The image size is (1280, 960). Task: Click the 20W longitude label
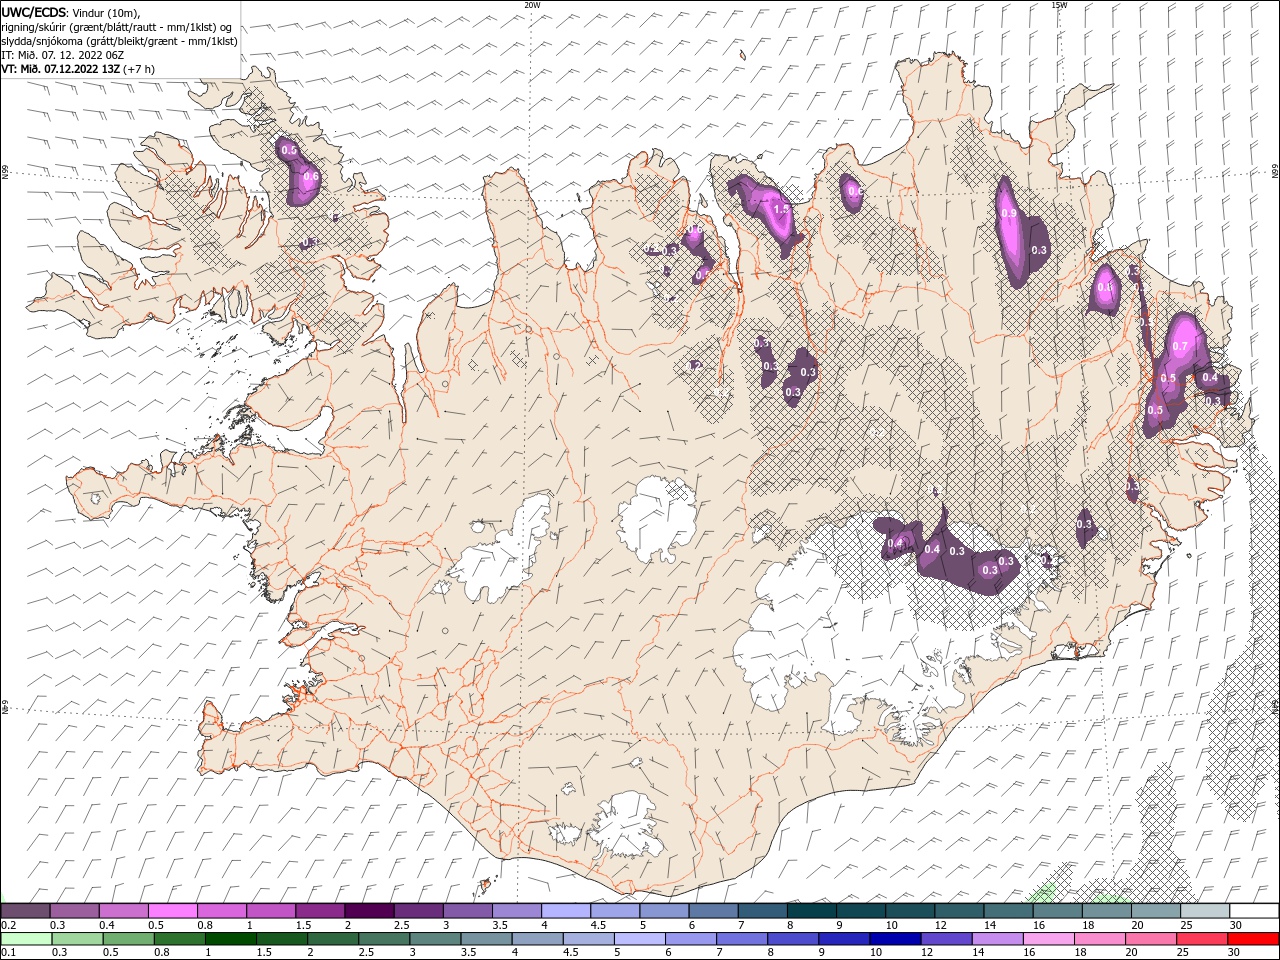coord(532,4)
